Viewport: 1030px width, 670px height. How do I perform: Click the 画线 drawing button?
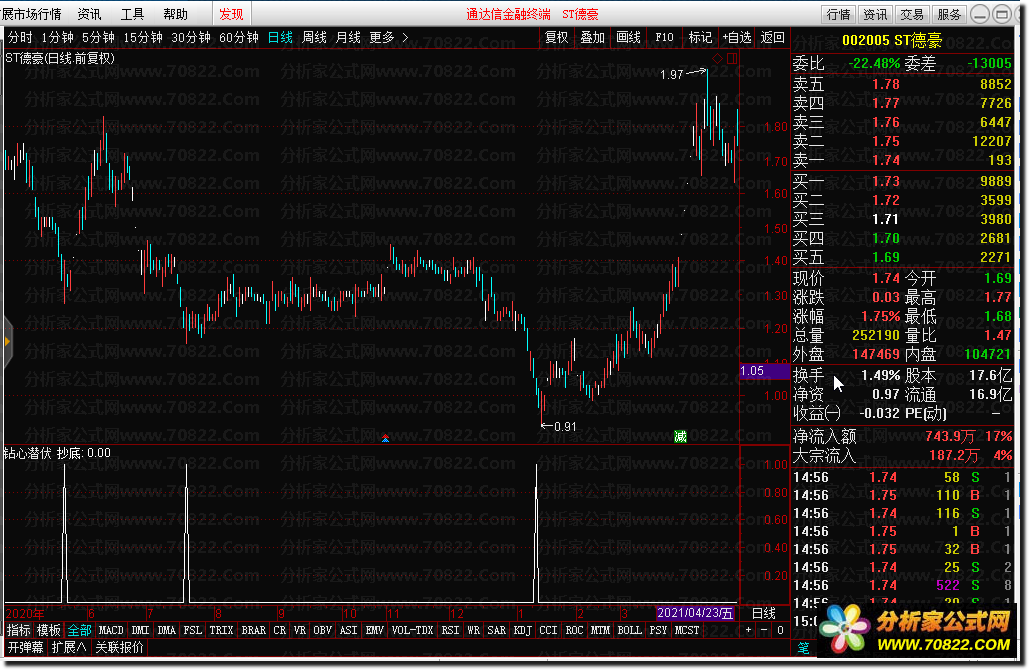(x=629, y=37)
